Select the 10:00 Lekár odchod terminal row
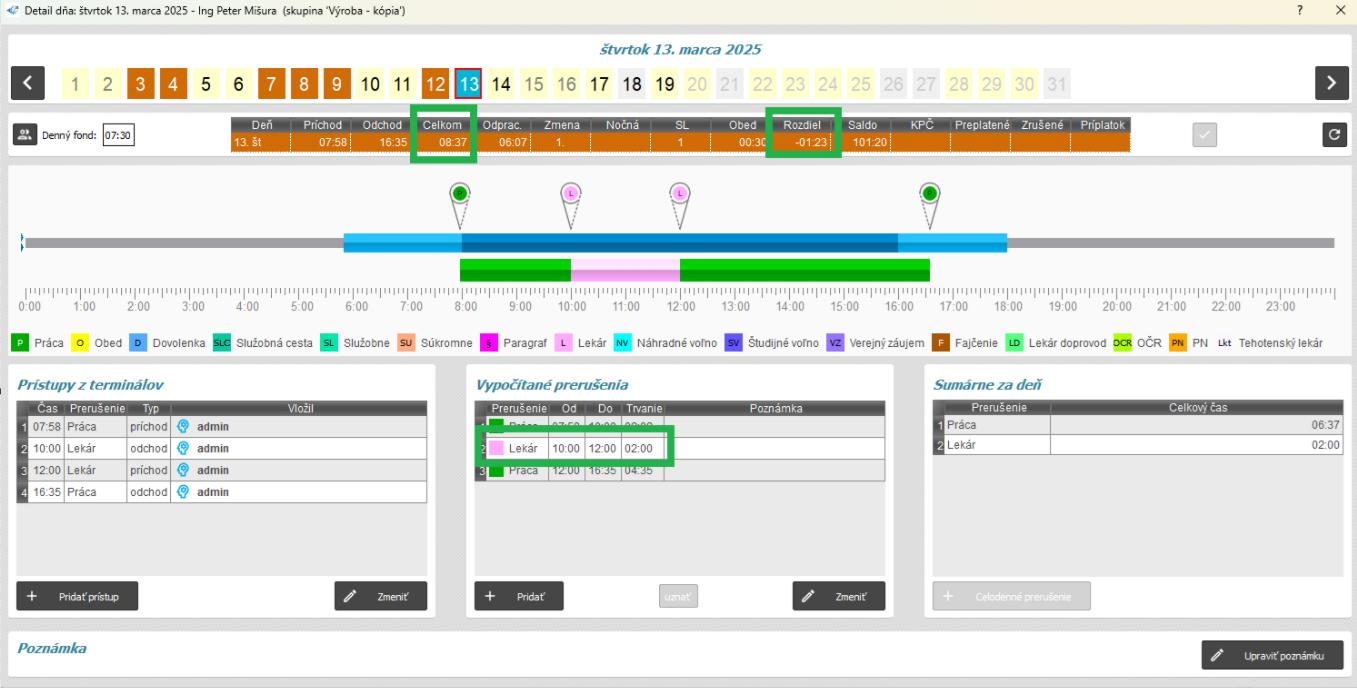The height and width of the screenshot is (688, 1357). pos(220,448)
